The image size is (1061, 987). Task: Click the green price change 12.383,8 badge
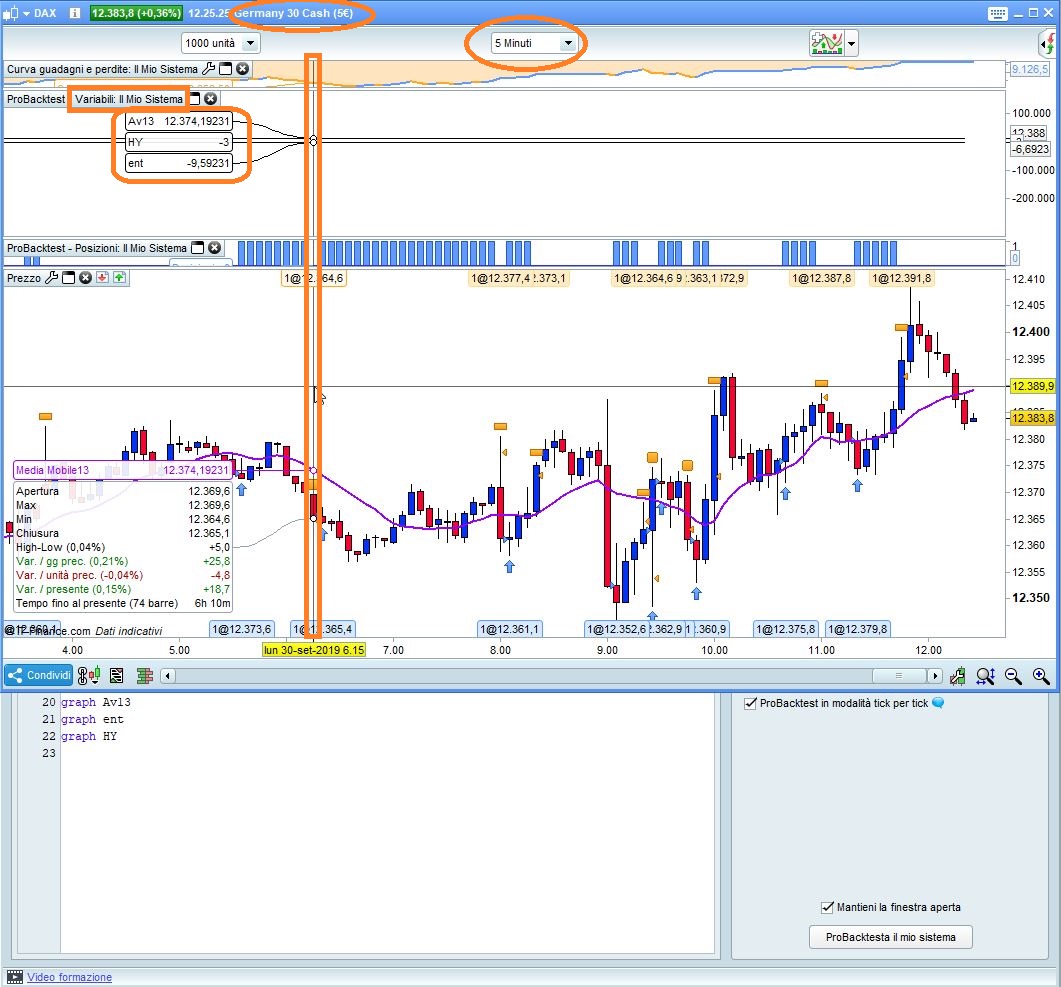136,13
